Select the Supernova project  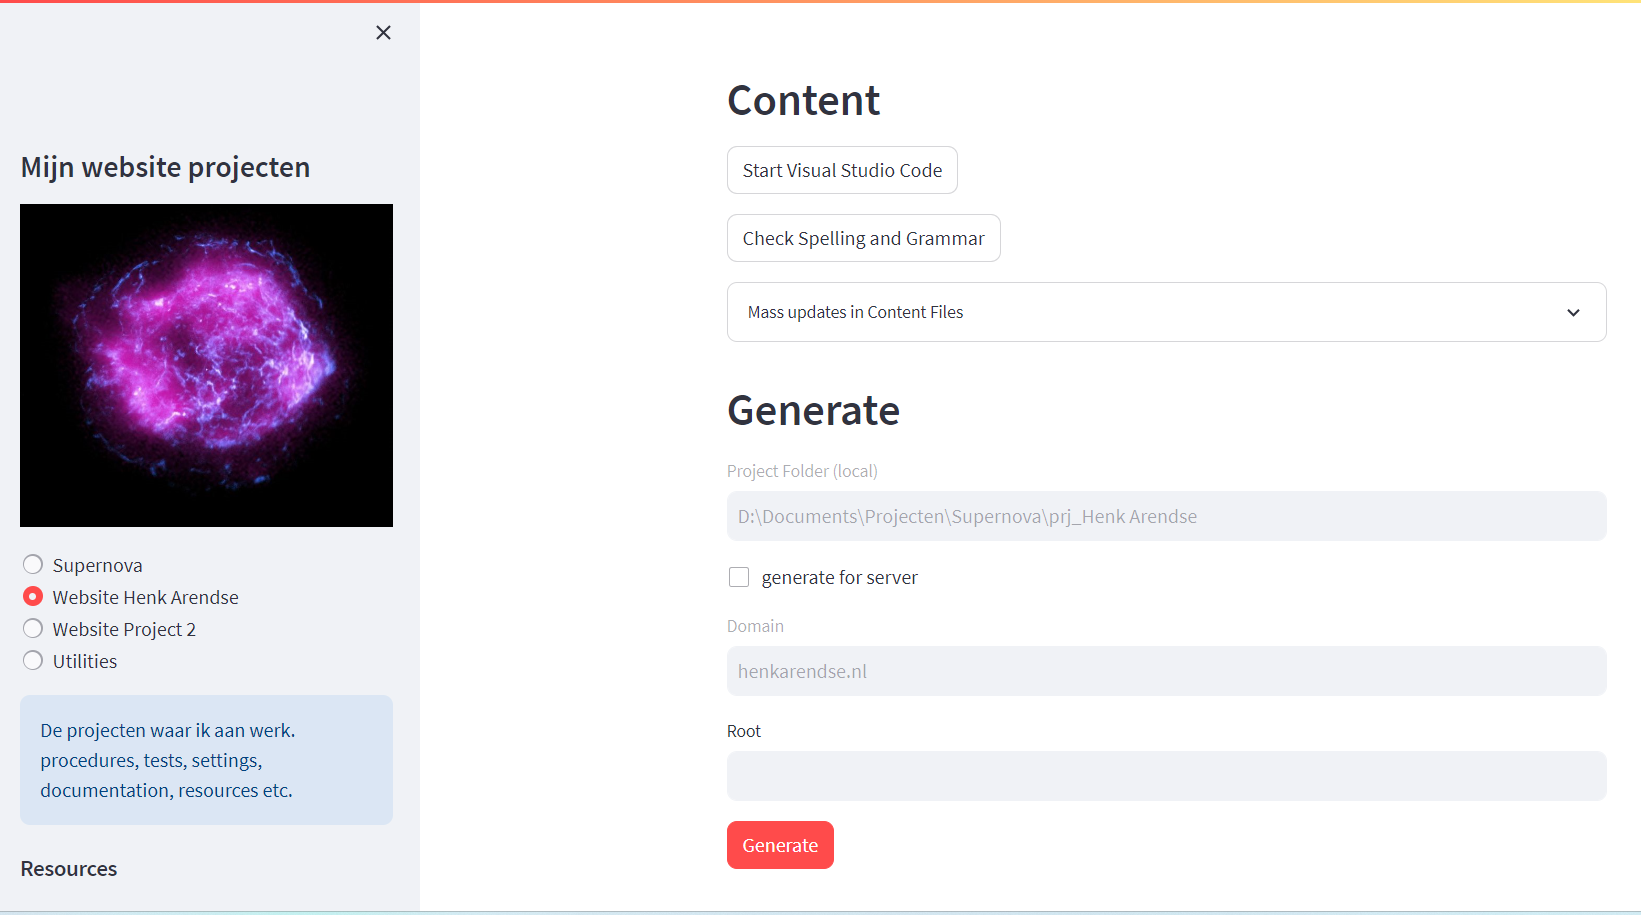pyautogui.click(x=32, y=564)
